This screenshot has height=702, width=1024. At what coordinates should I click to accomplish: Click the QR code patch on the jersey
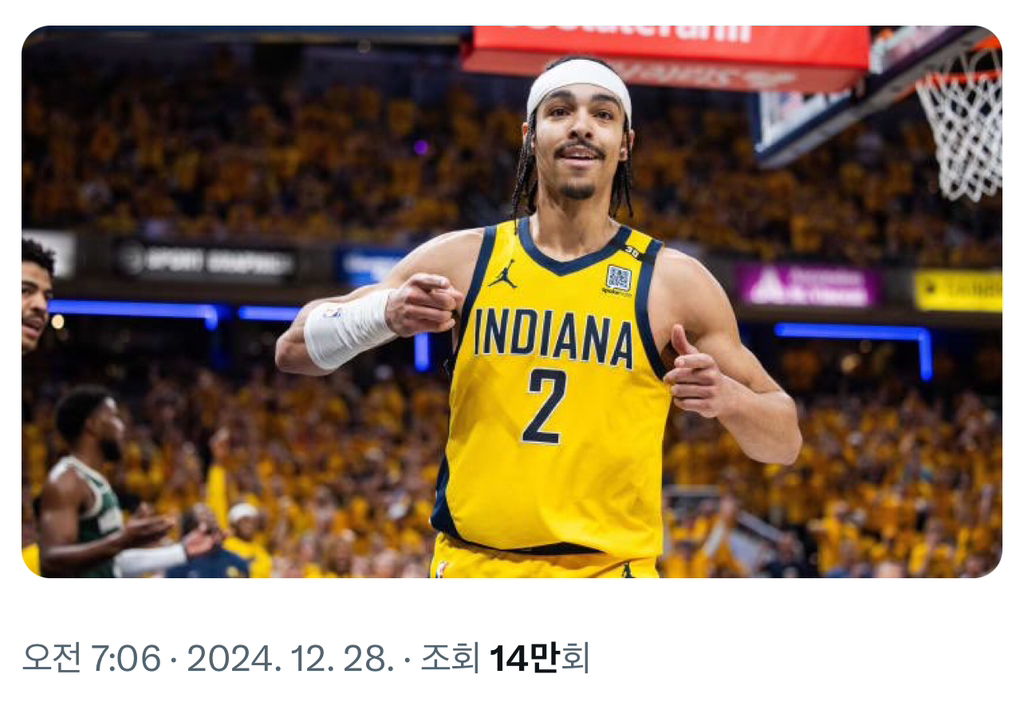pos(618,277)
